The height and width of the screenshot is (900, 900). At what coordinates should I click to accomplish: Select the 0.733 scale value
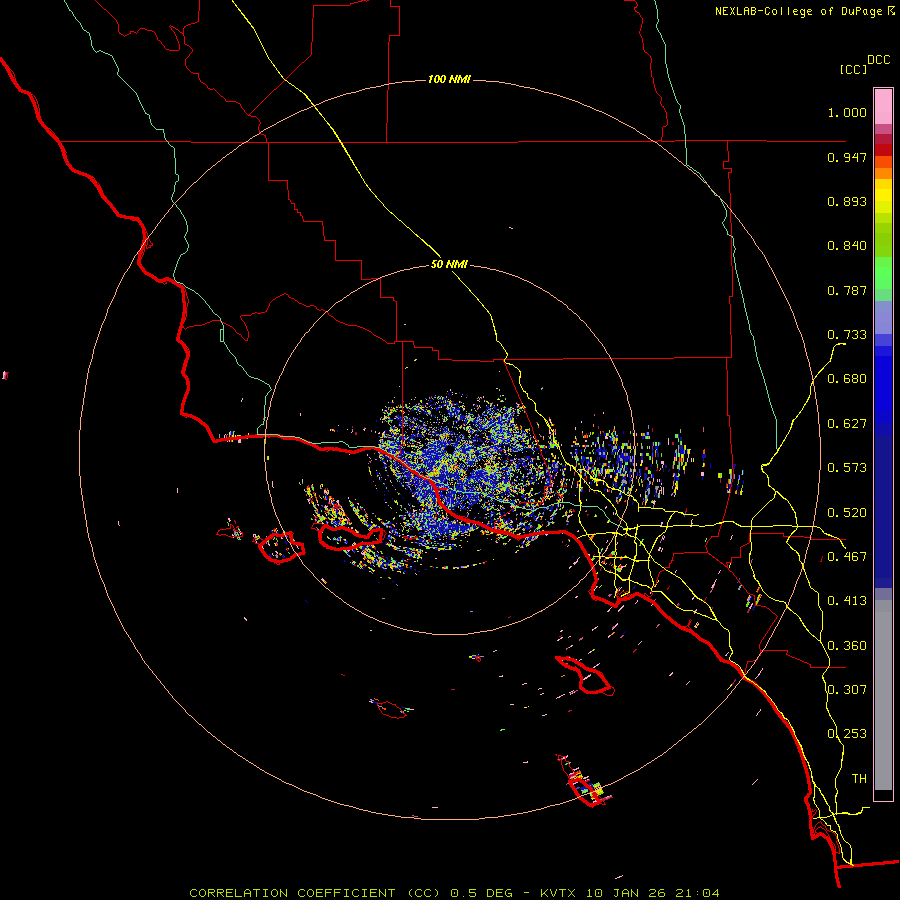[x=847, y=335]
